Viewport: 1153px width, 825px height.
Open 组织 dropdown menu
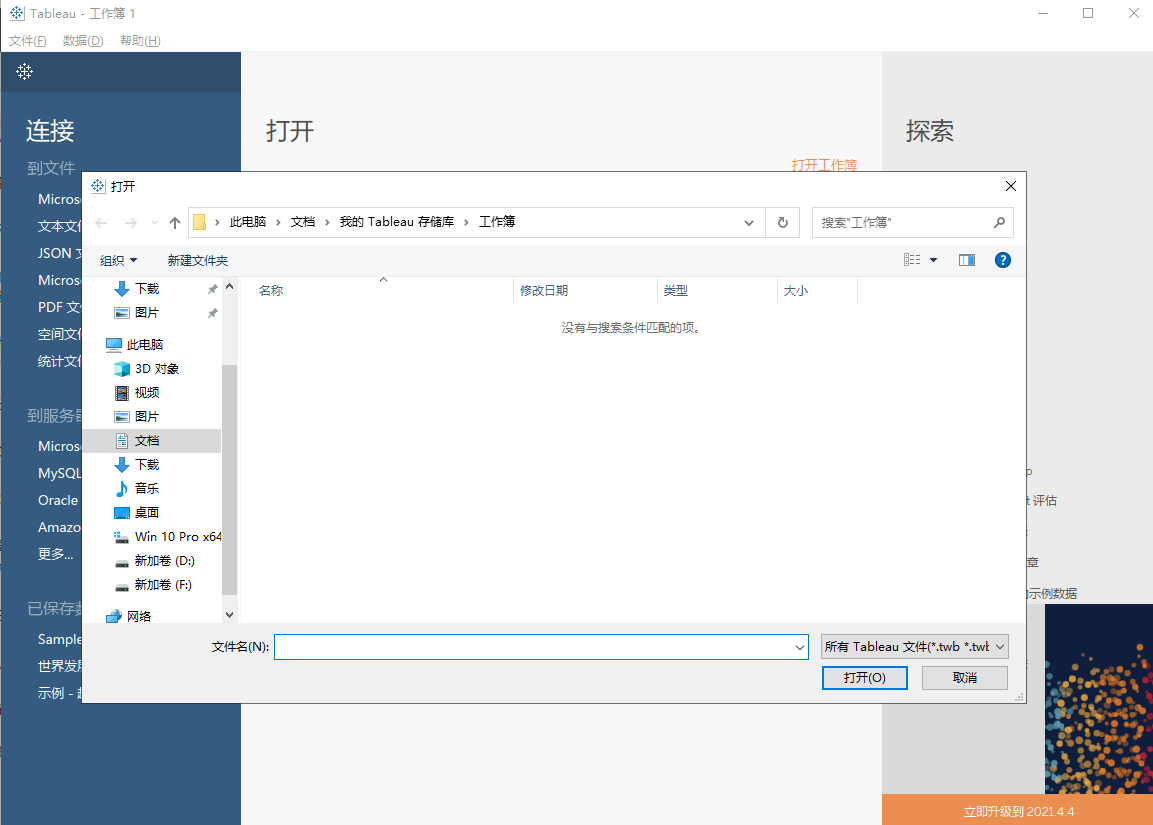tap(118, 260)
